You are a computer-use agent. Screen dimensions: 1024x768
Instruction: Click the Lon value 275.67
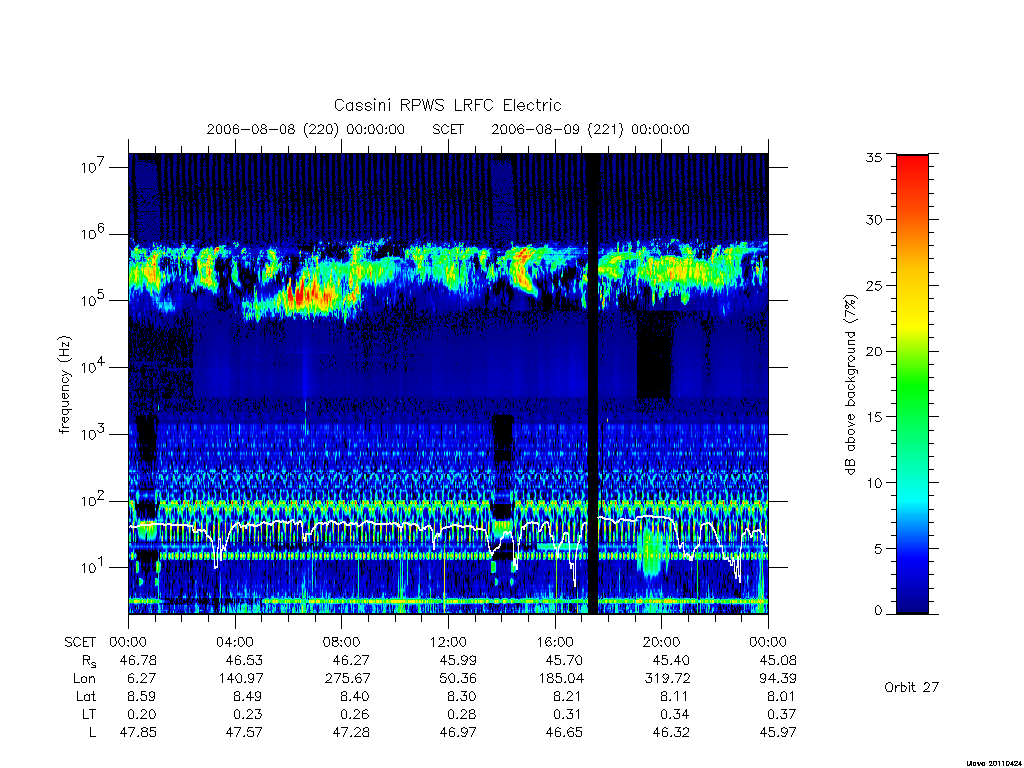[x=347, y=679]
